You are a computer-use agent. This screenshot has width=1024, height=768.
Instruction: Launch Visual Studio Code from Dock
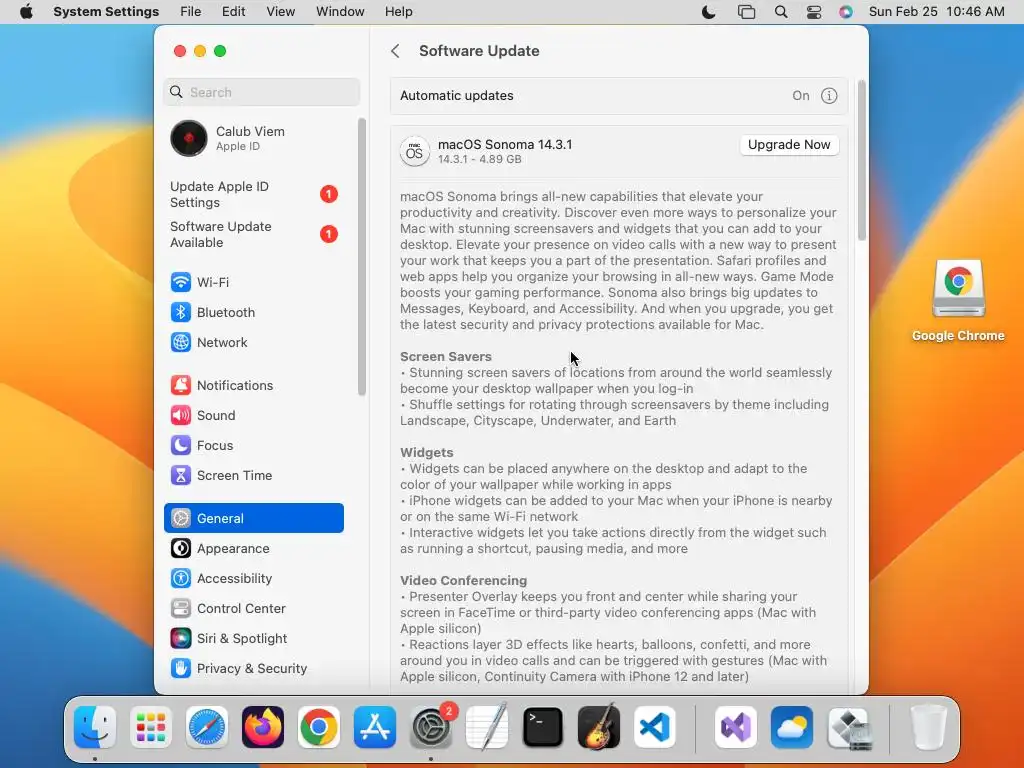[x=655, y=727]
